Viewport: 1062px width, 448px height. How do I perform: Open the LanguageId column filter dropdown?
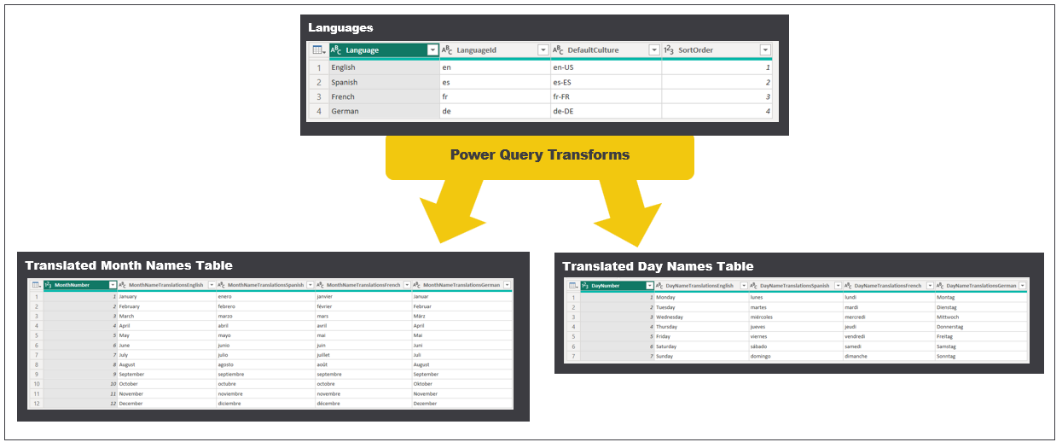(543, 50)
